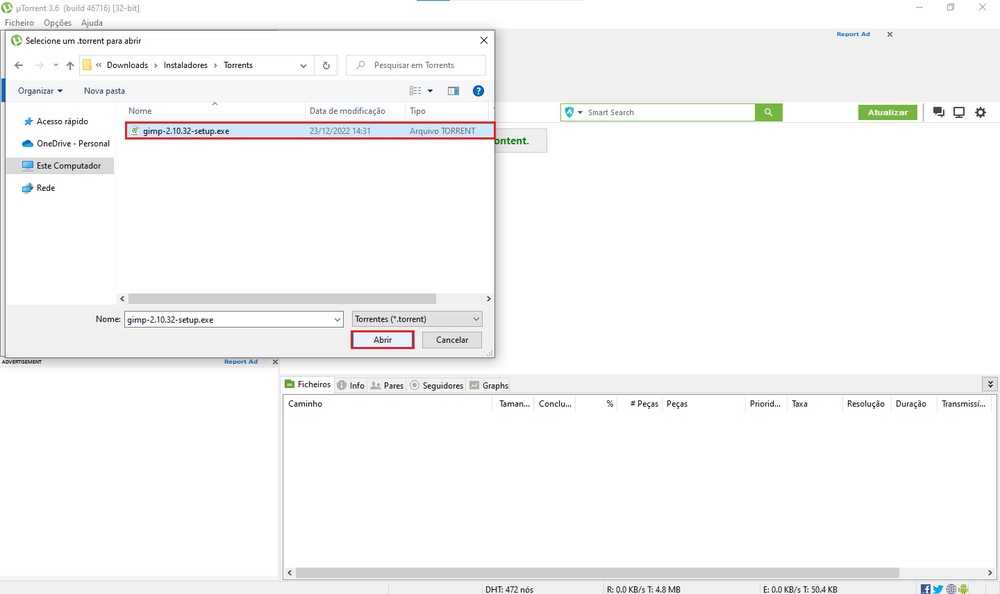Click the Pesquisar em Torrents search field
This screenshot has width=1000, height=594.
[x=415, y=65]
